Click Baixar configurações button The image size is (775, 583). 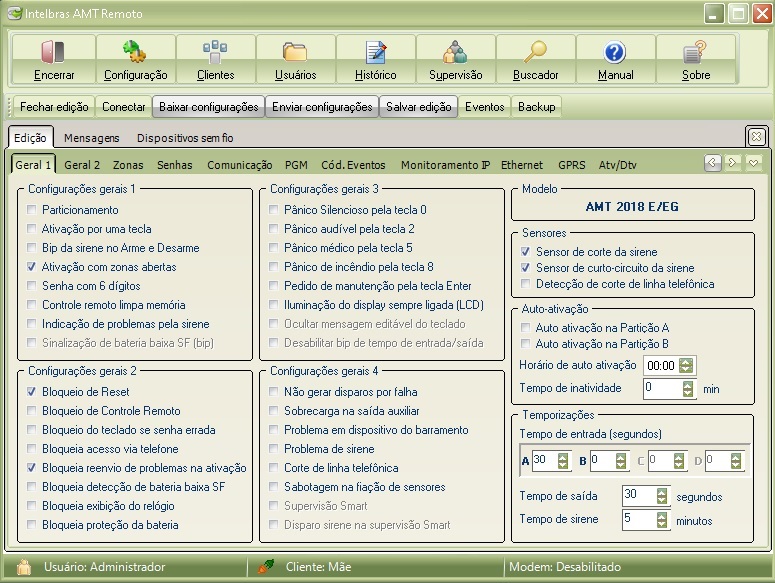click(x=209, y=107)
